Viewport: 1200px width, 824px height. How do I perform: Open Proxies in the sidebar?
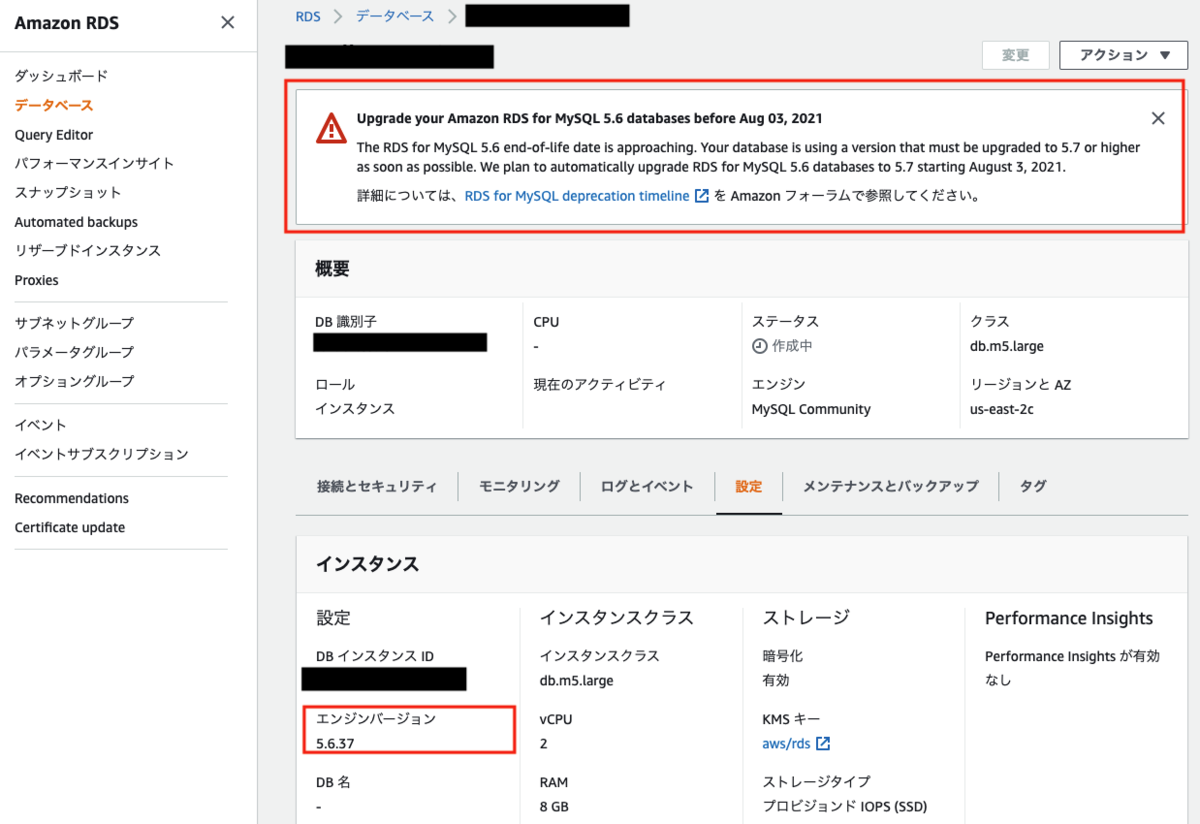coord(37,280)
